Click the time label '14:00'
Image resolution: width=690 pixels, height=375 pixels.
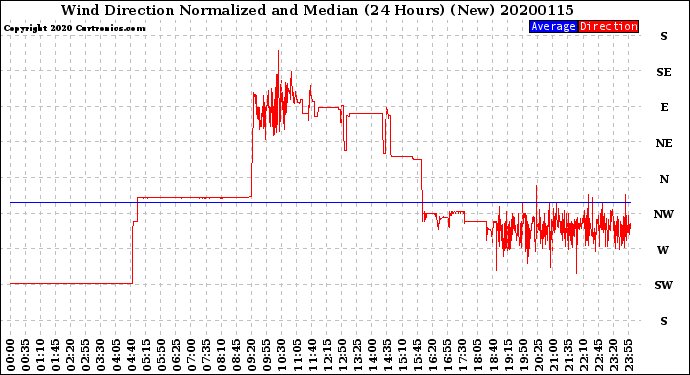371,355
